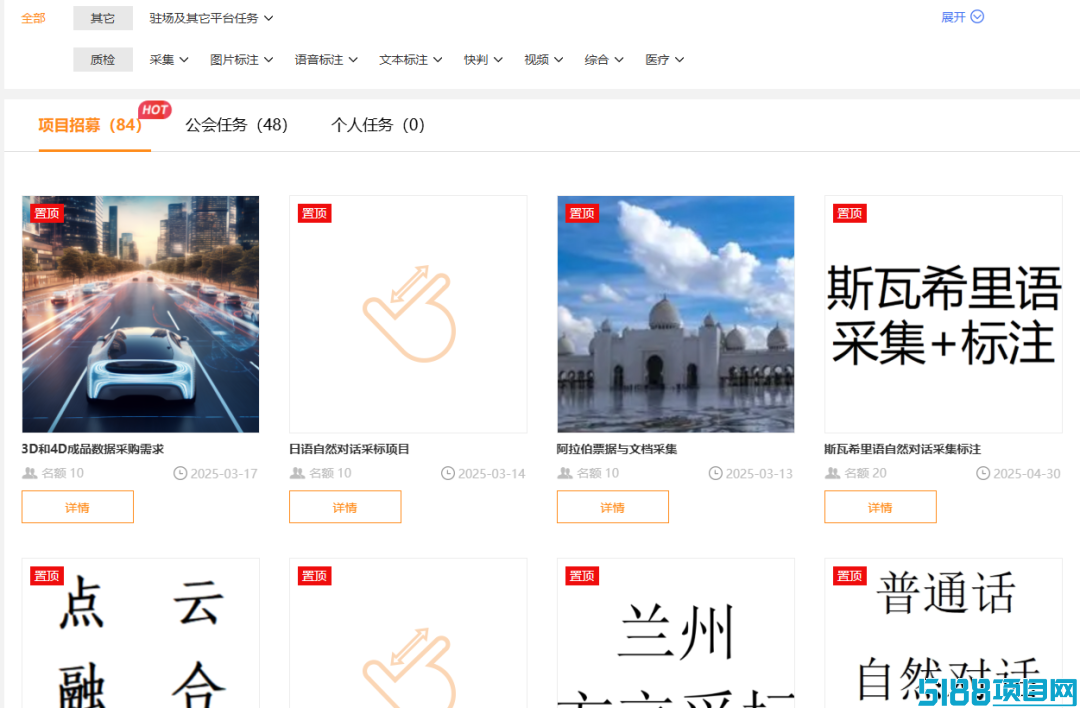Click the 2025-03-17 date text
1080x708 pixels.
[x=224, y=474]
